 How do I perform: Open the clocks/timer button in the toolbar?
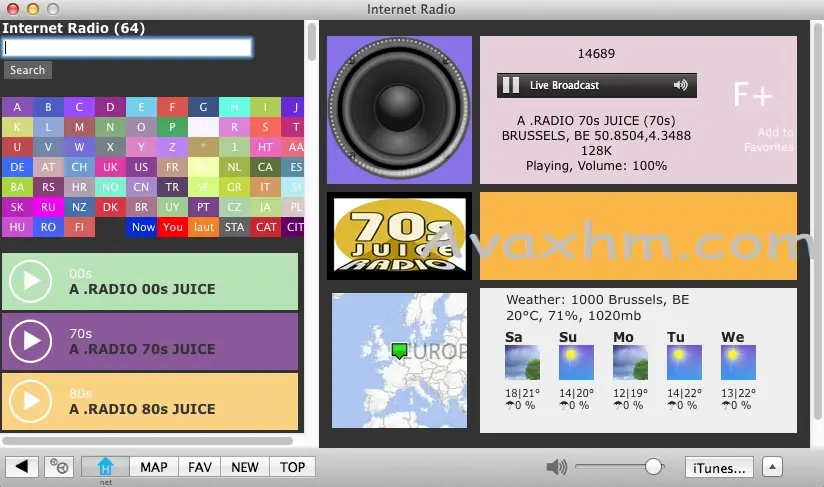point(58,467)
